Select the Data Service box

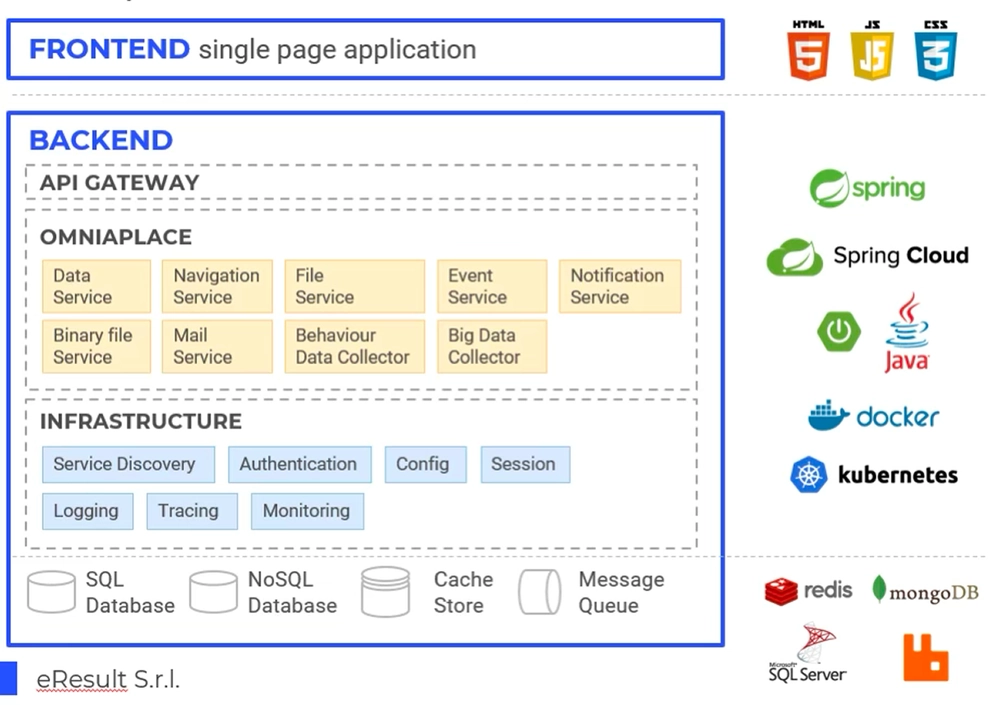[x=96, y=286]
